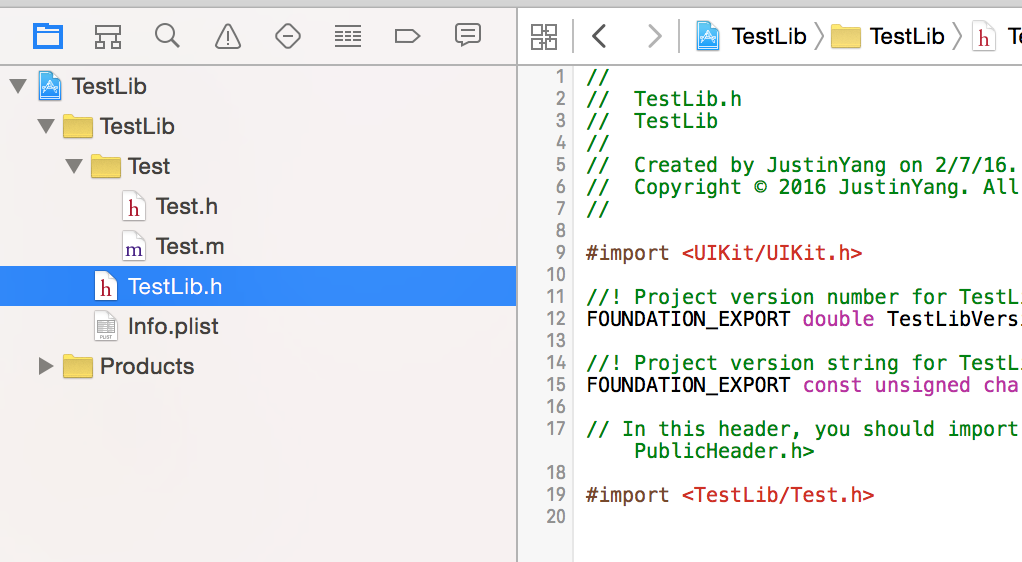
Task: Show the Symbol navigator
Action: point(108,37)
